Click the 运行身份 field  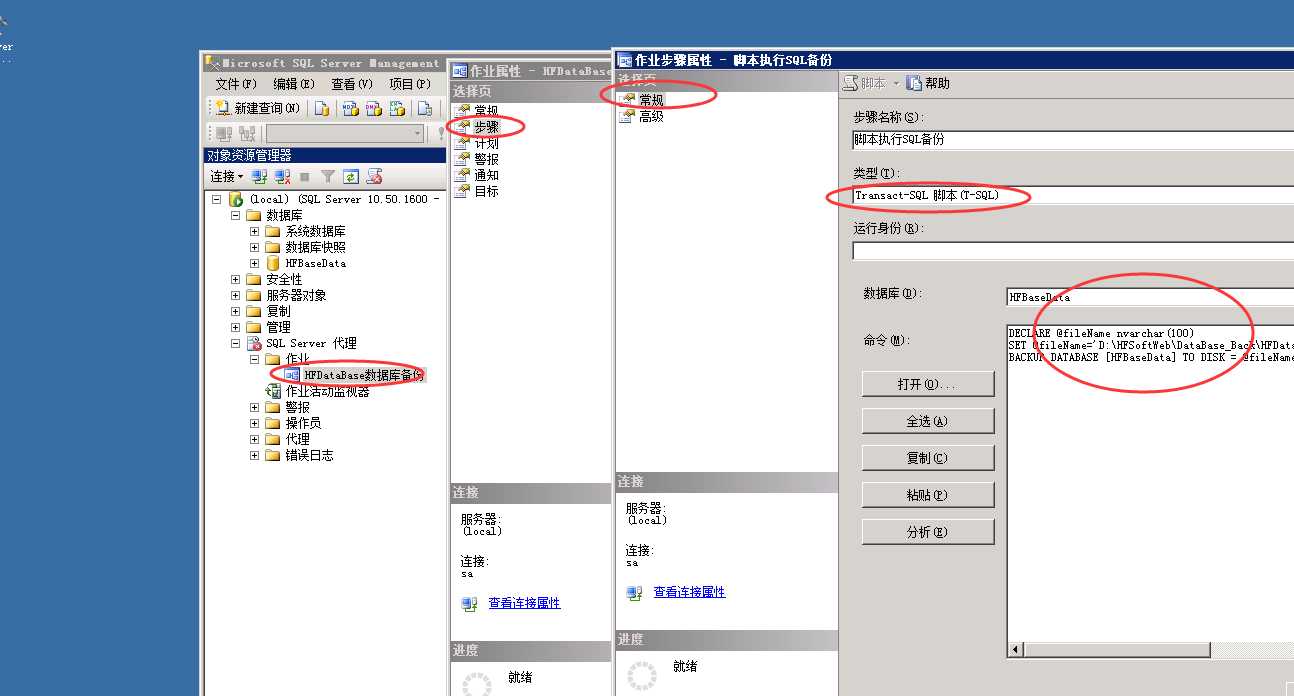(1073, 251)
